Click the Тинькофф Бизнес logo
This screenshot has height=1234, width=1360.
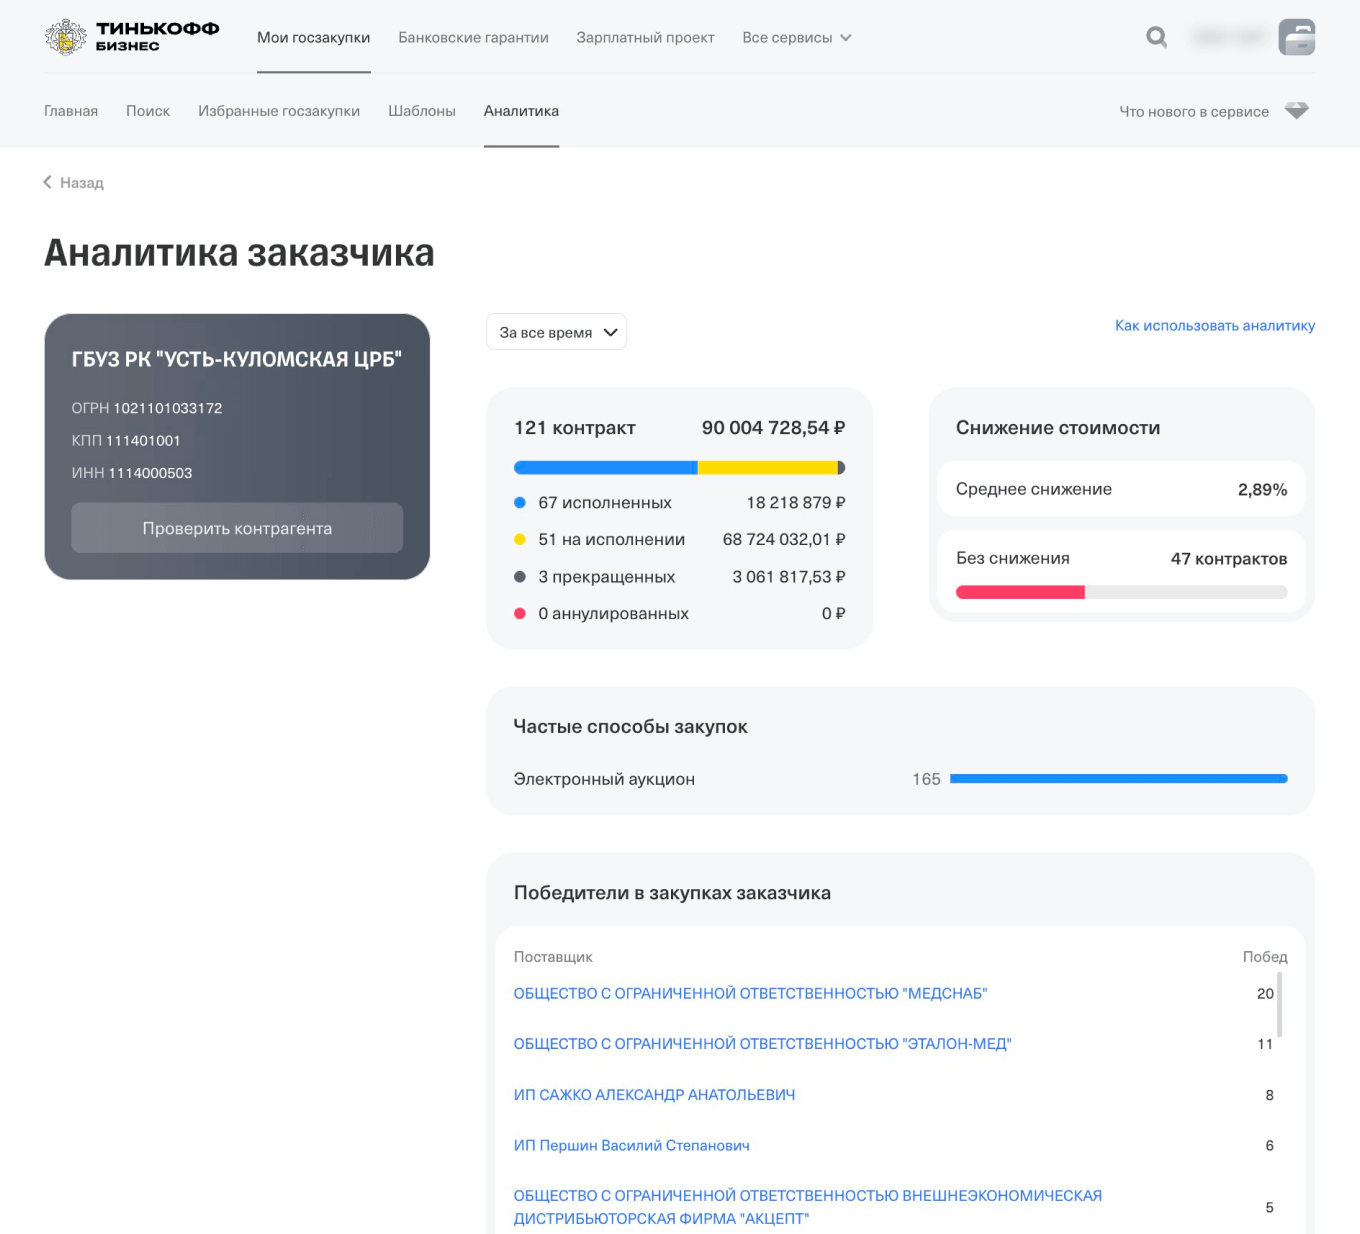(130, 35)
